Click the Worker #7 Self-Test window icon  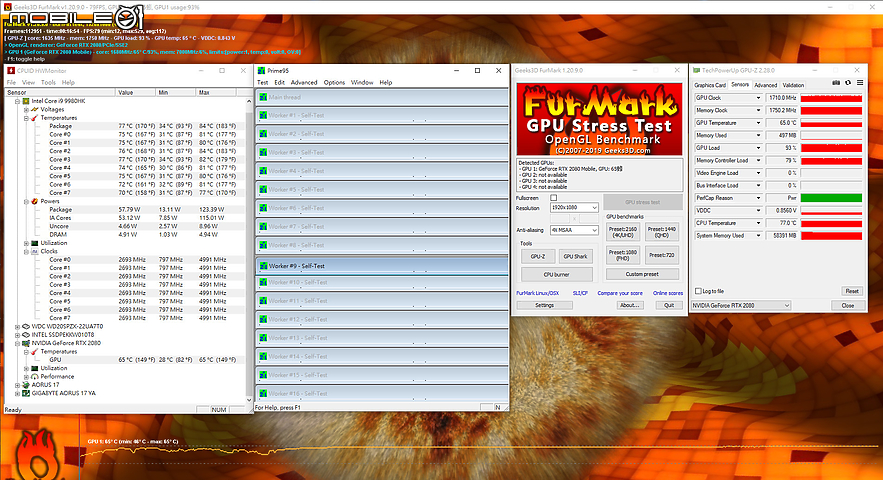point(263,226)
